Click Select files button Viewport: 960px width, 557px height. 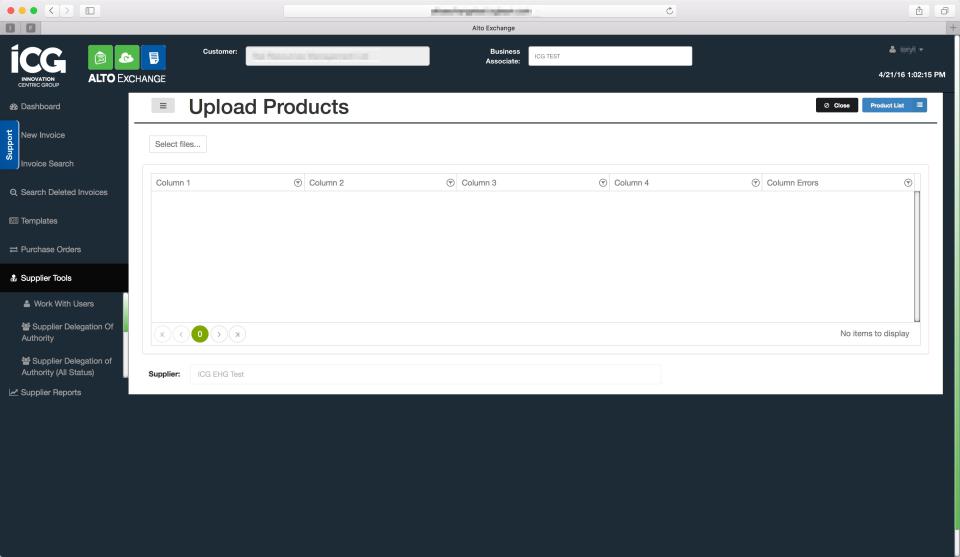click(178, 144)
